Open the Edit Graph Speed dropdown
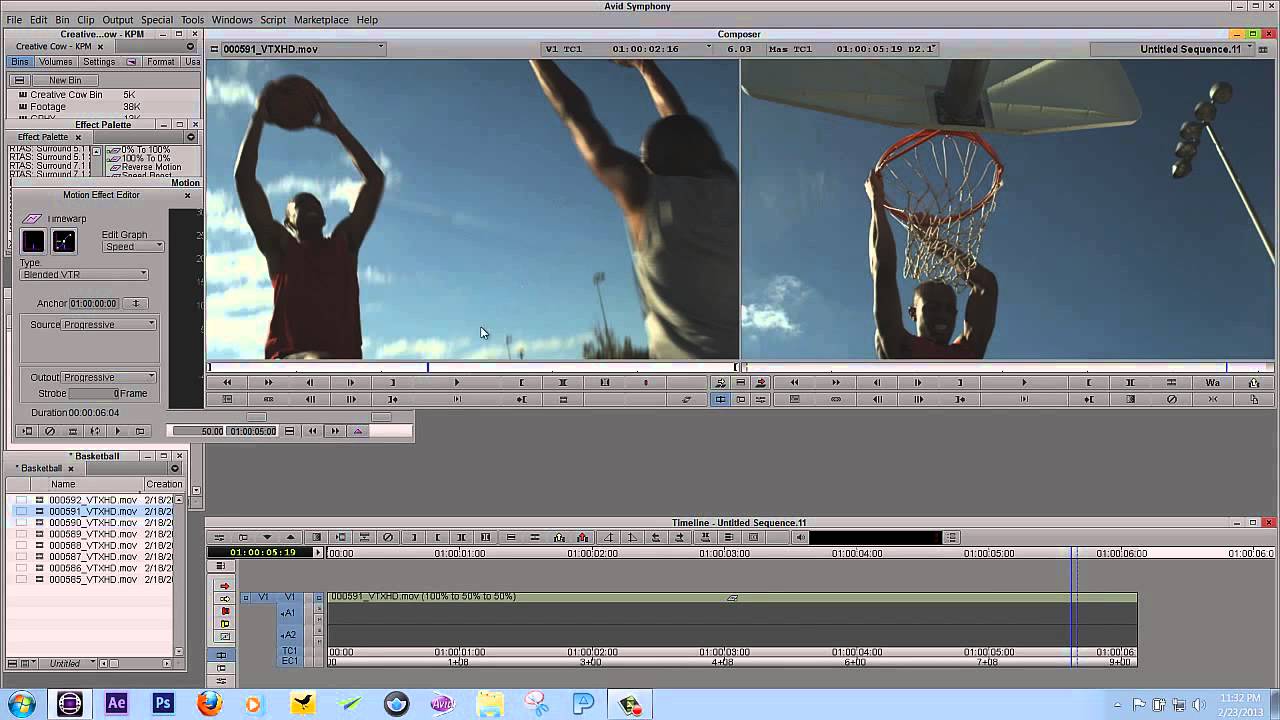Viewport: 1280px width, 720px height. tap(133, 246)
